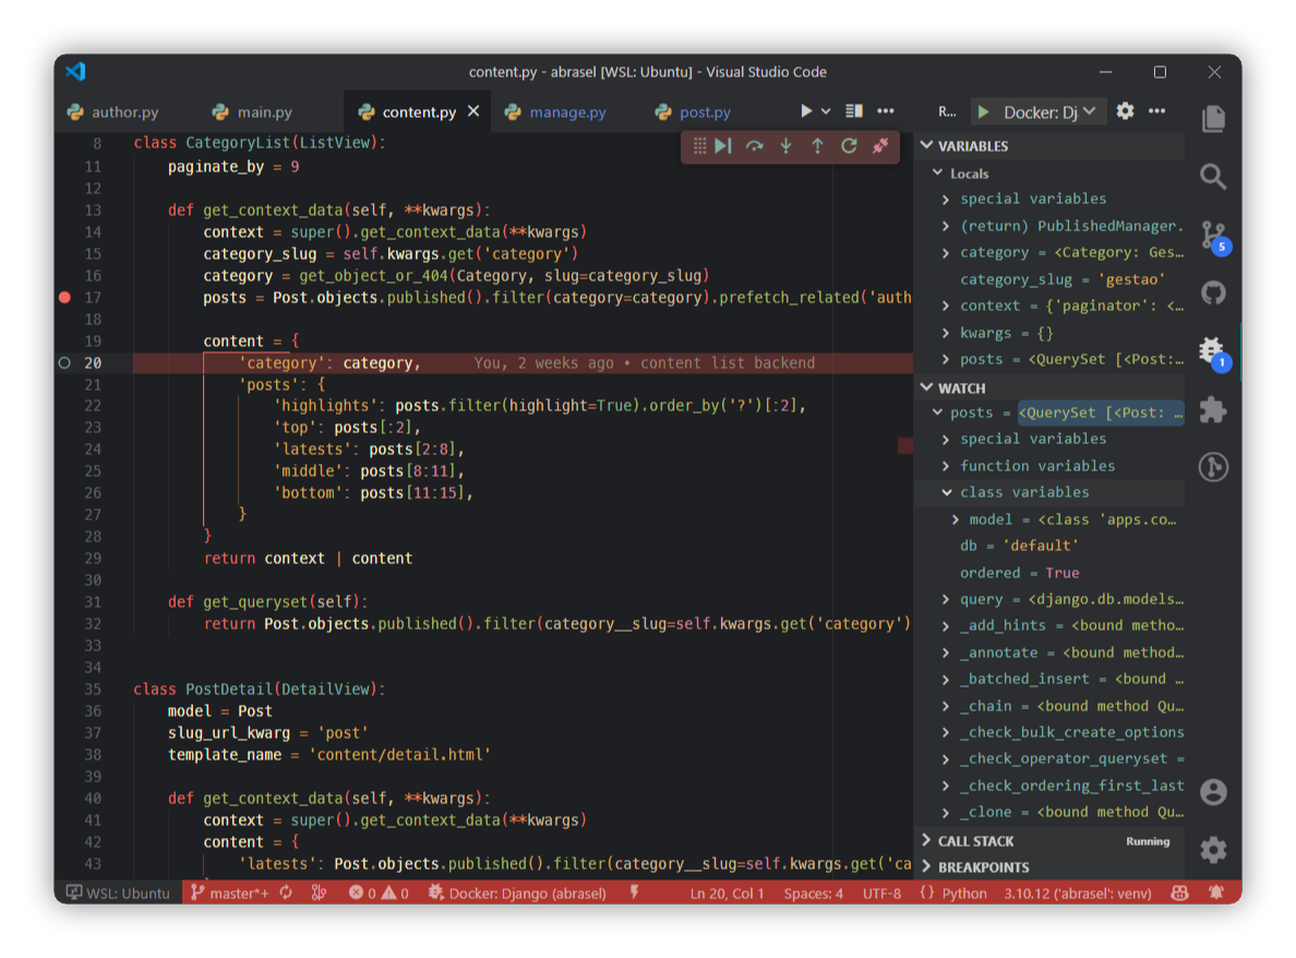Click Disconnect in the debug toolbar
This screenshot has width=1296, height=958.
[x=880, y=146]
